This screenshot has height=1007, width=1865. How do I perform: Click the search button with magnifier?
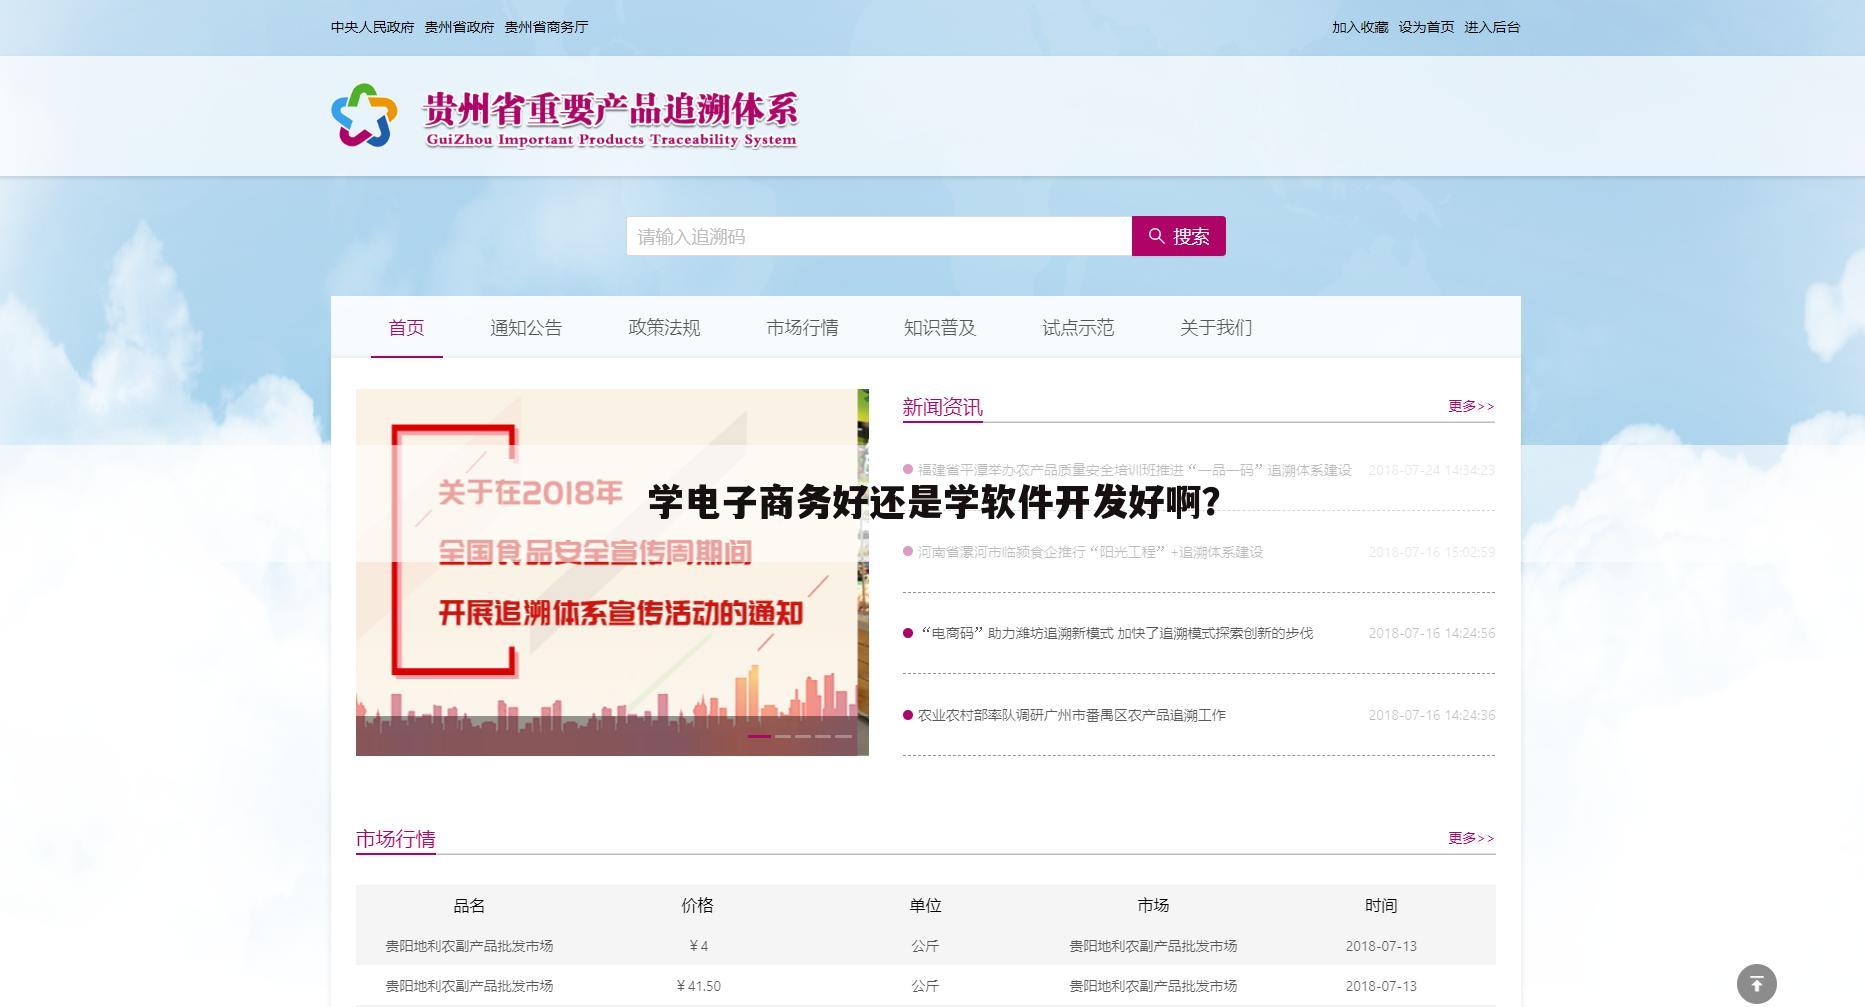[x=1178, y=236]
